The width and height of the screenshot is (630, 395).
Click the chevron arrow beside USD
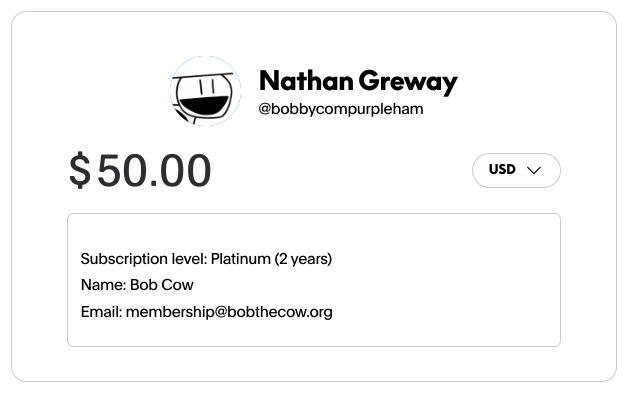(534, 170)
